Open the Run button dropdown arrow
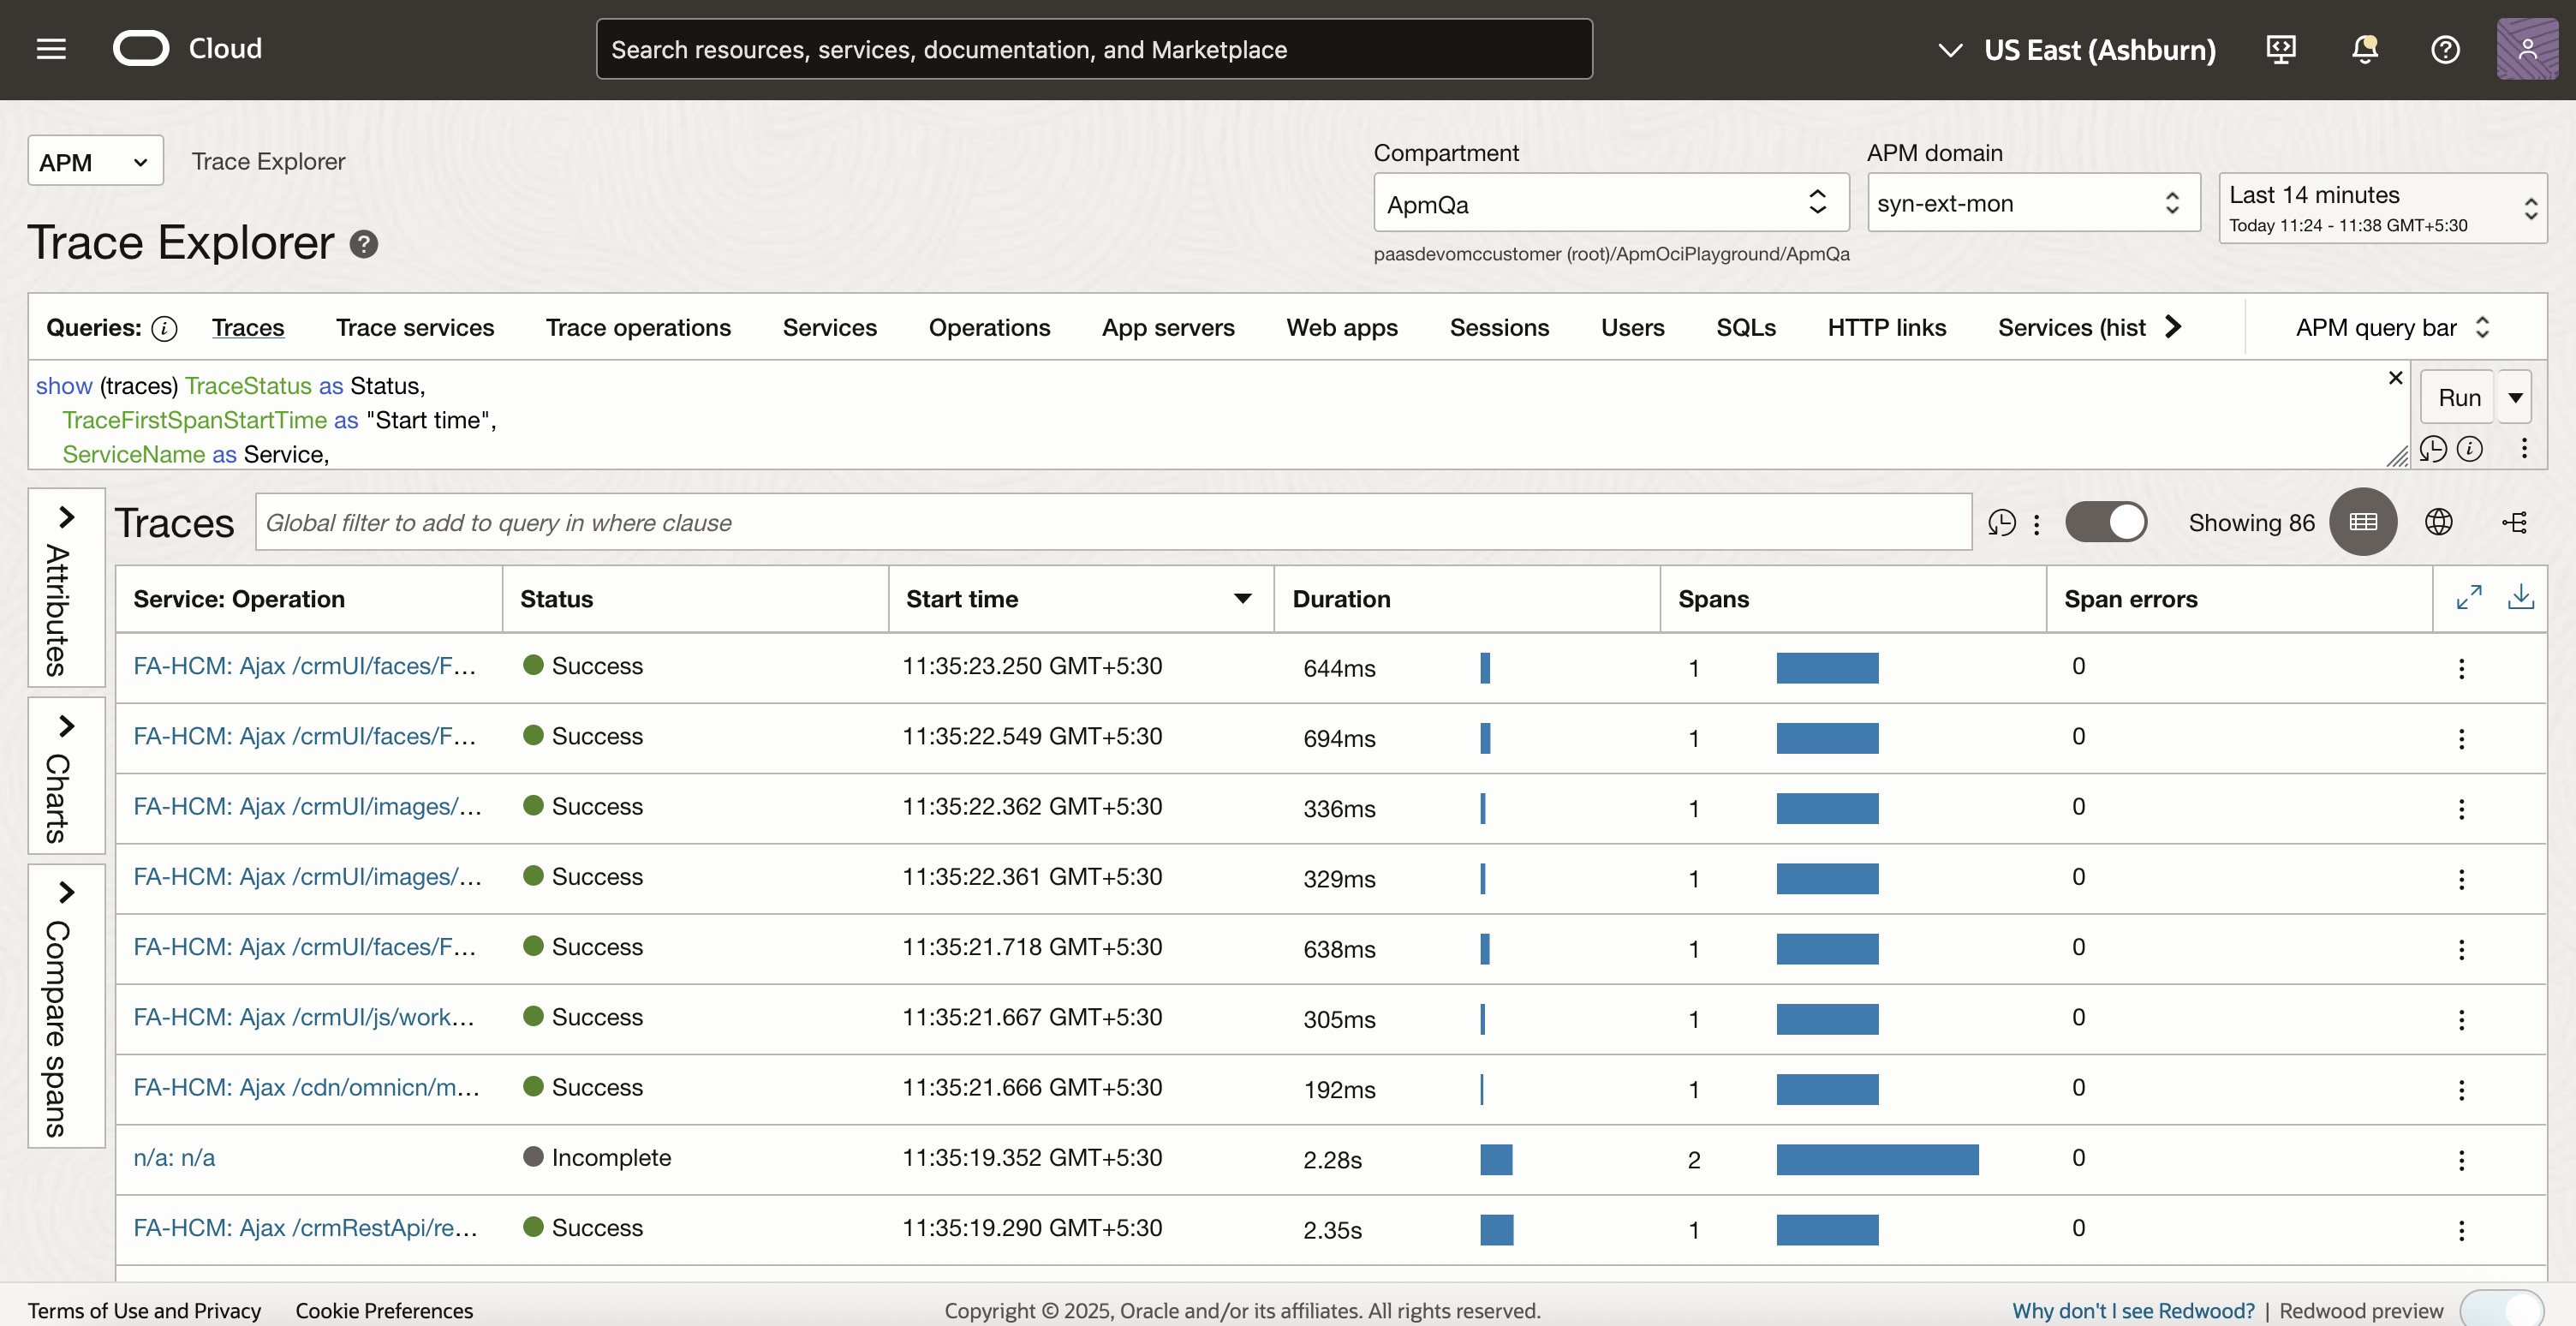2576x1326 pixels. 2514,397
